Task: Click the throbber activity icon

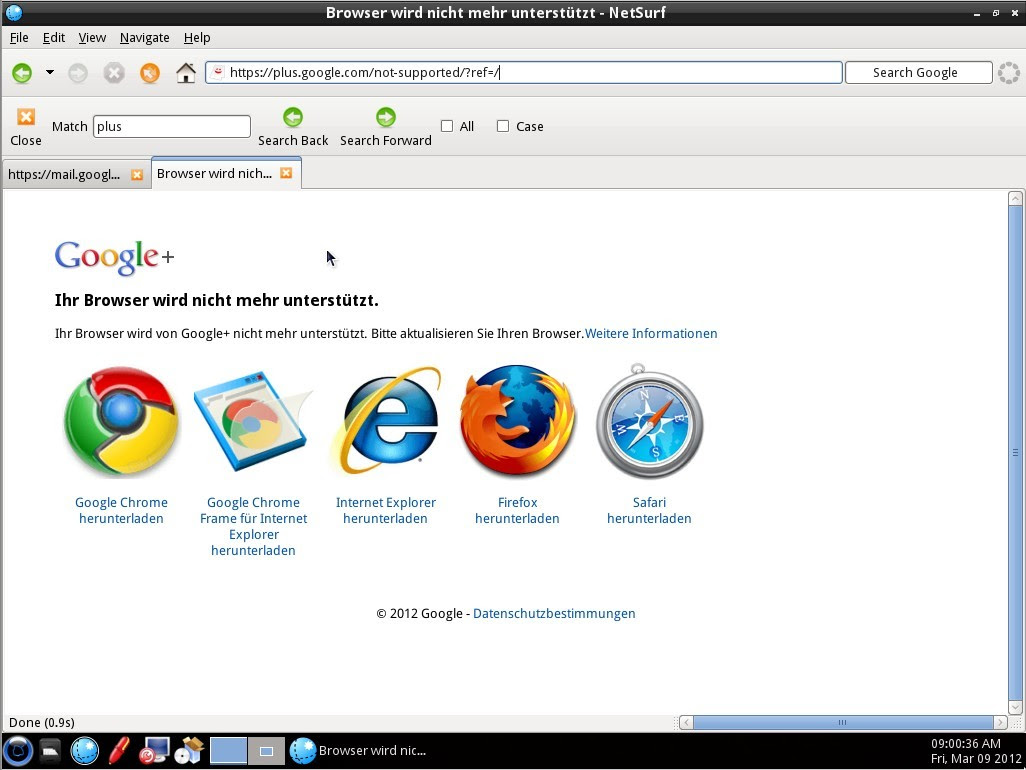Action: coord(1009,73)
